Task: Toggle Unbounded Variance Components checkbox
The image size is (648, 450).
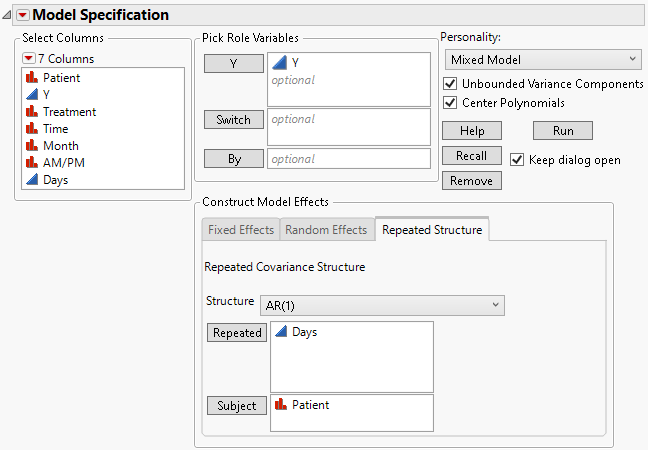Action: pos(450,84)
